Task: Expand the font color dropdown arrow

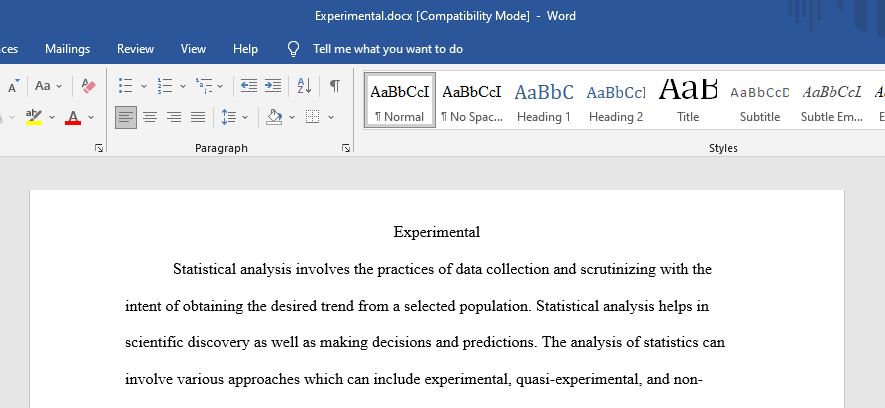Action: point(91,117)
